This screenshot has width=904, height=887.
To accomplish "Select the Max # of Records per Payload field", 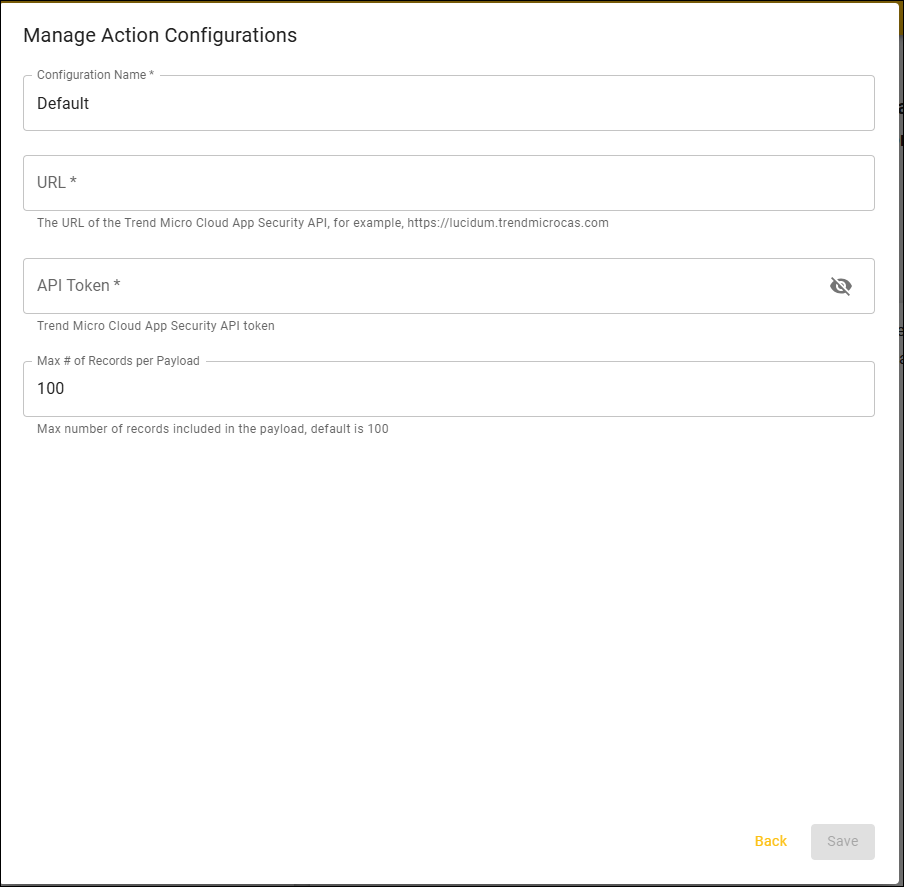I will point(449,389).
